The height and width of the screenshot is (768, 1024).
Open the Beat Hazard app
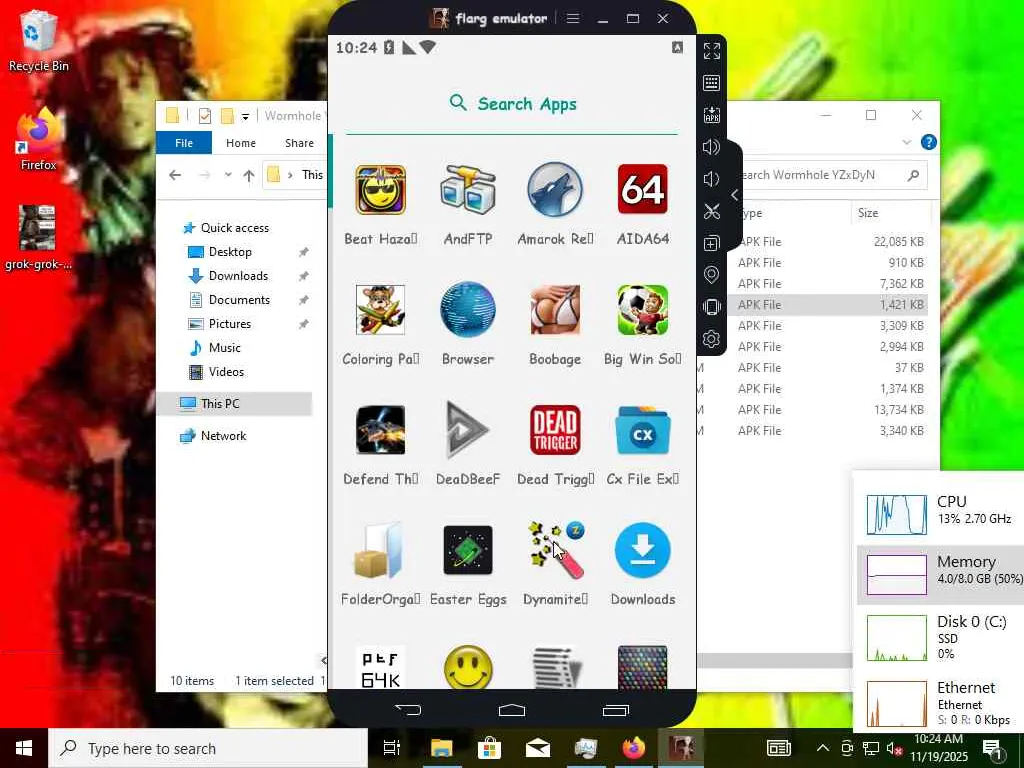380,190
